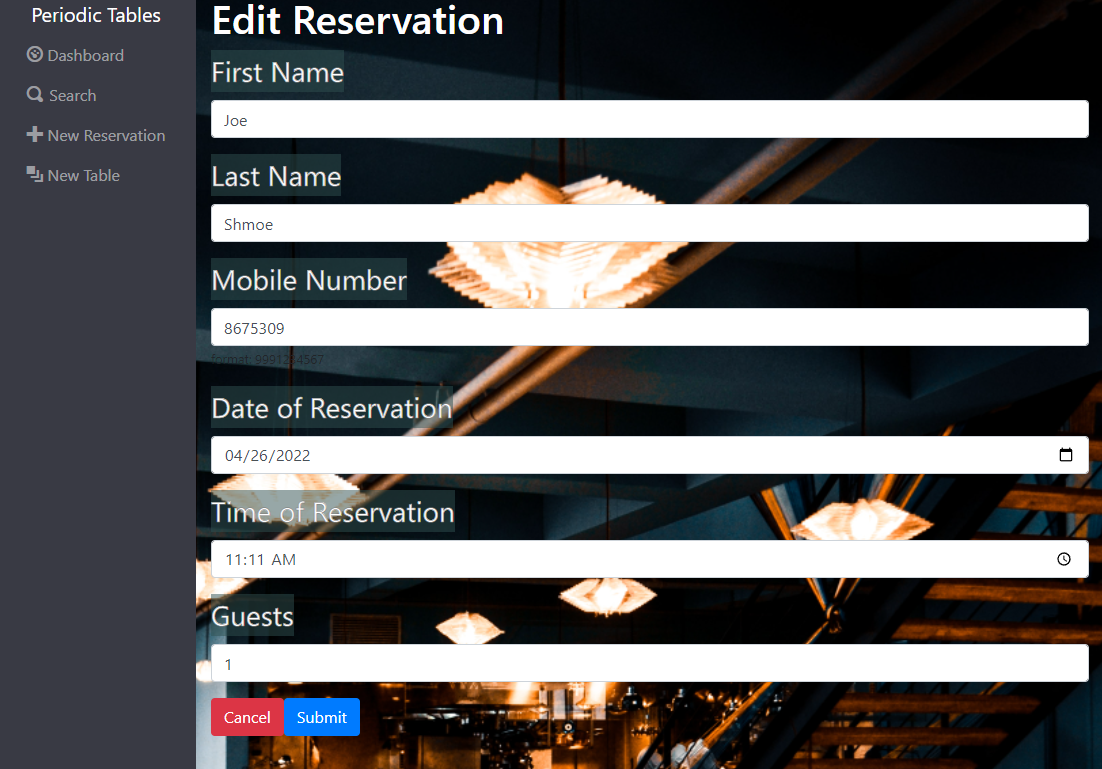Click the Dashboard globe icon in sidebar

[35, 55]
